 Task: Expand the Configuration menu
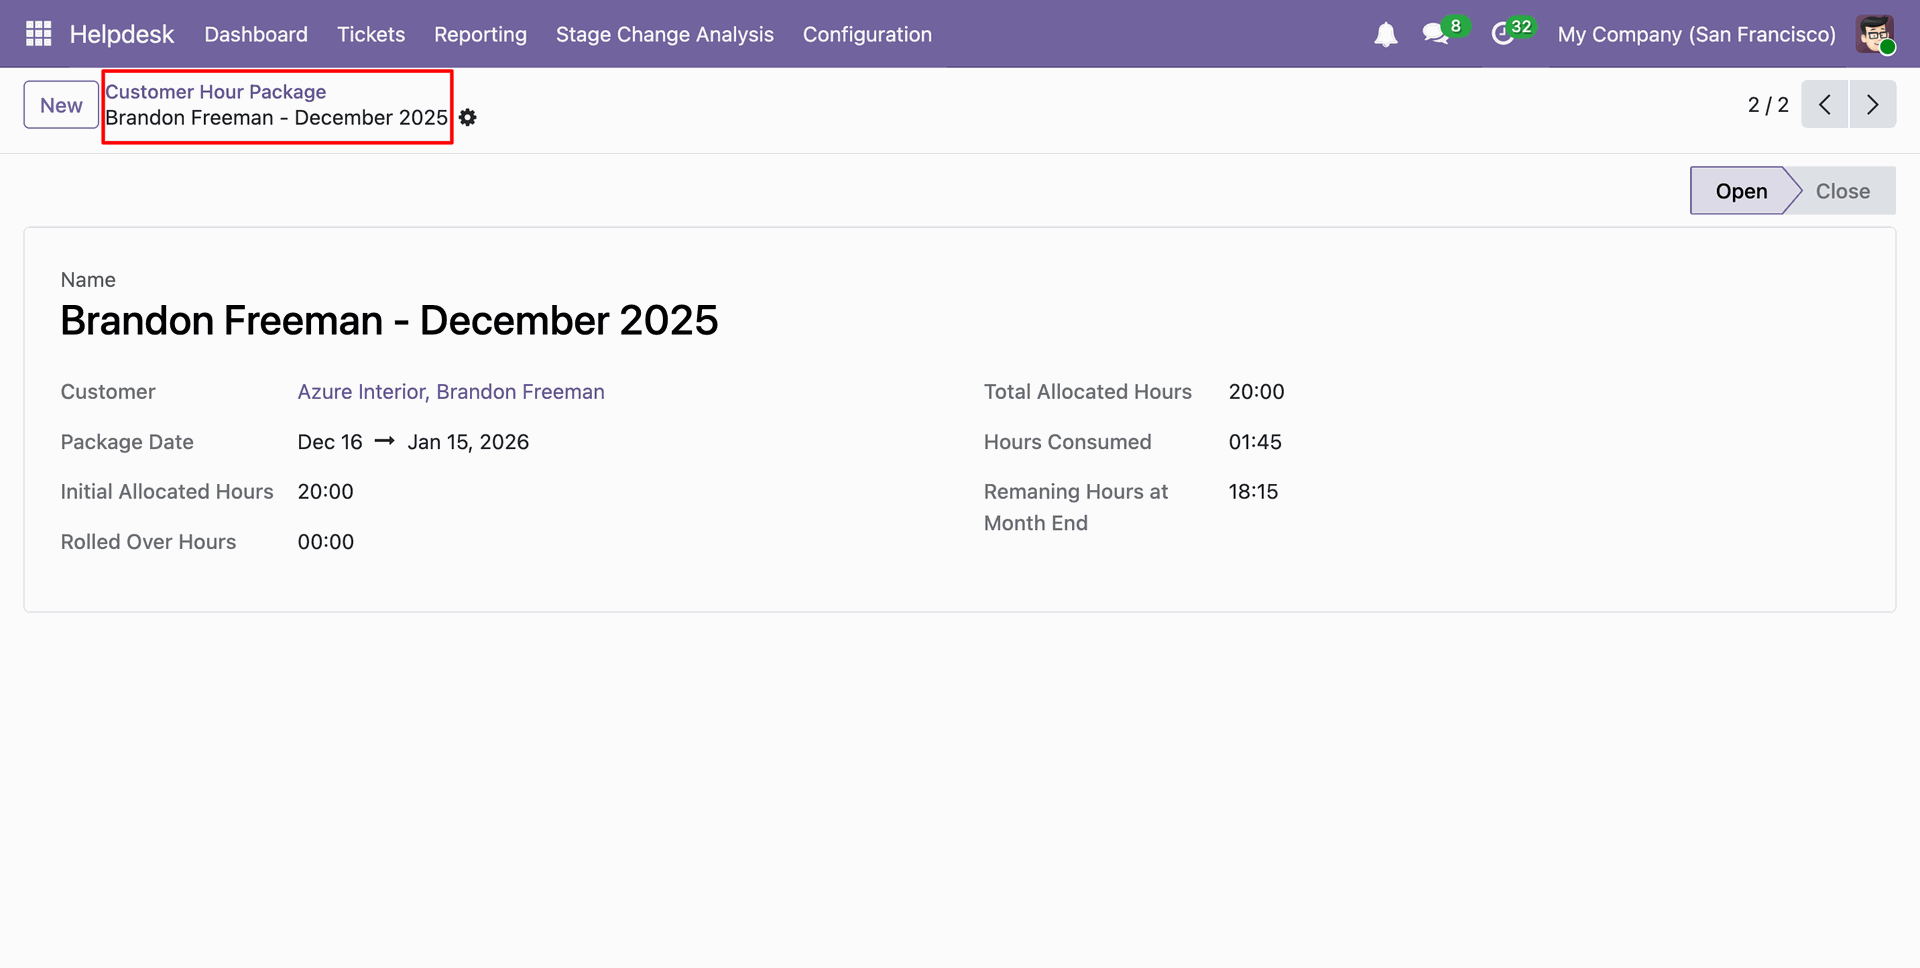click(867, 34)
